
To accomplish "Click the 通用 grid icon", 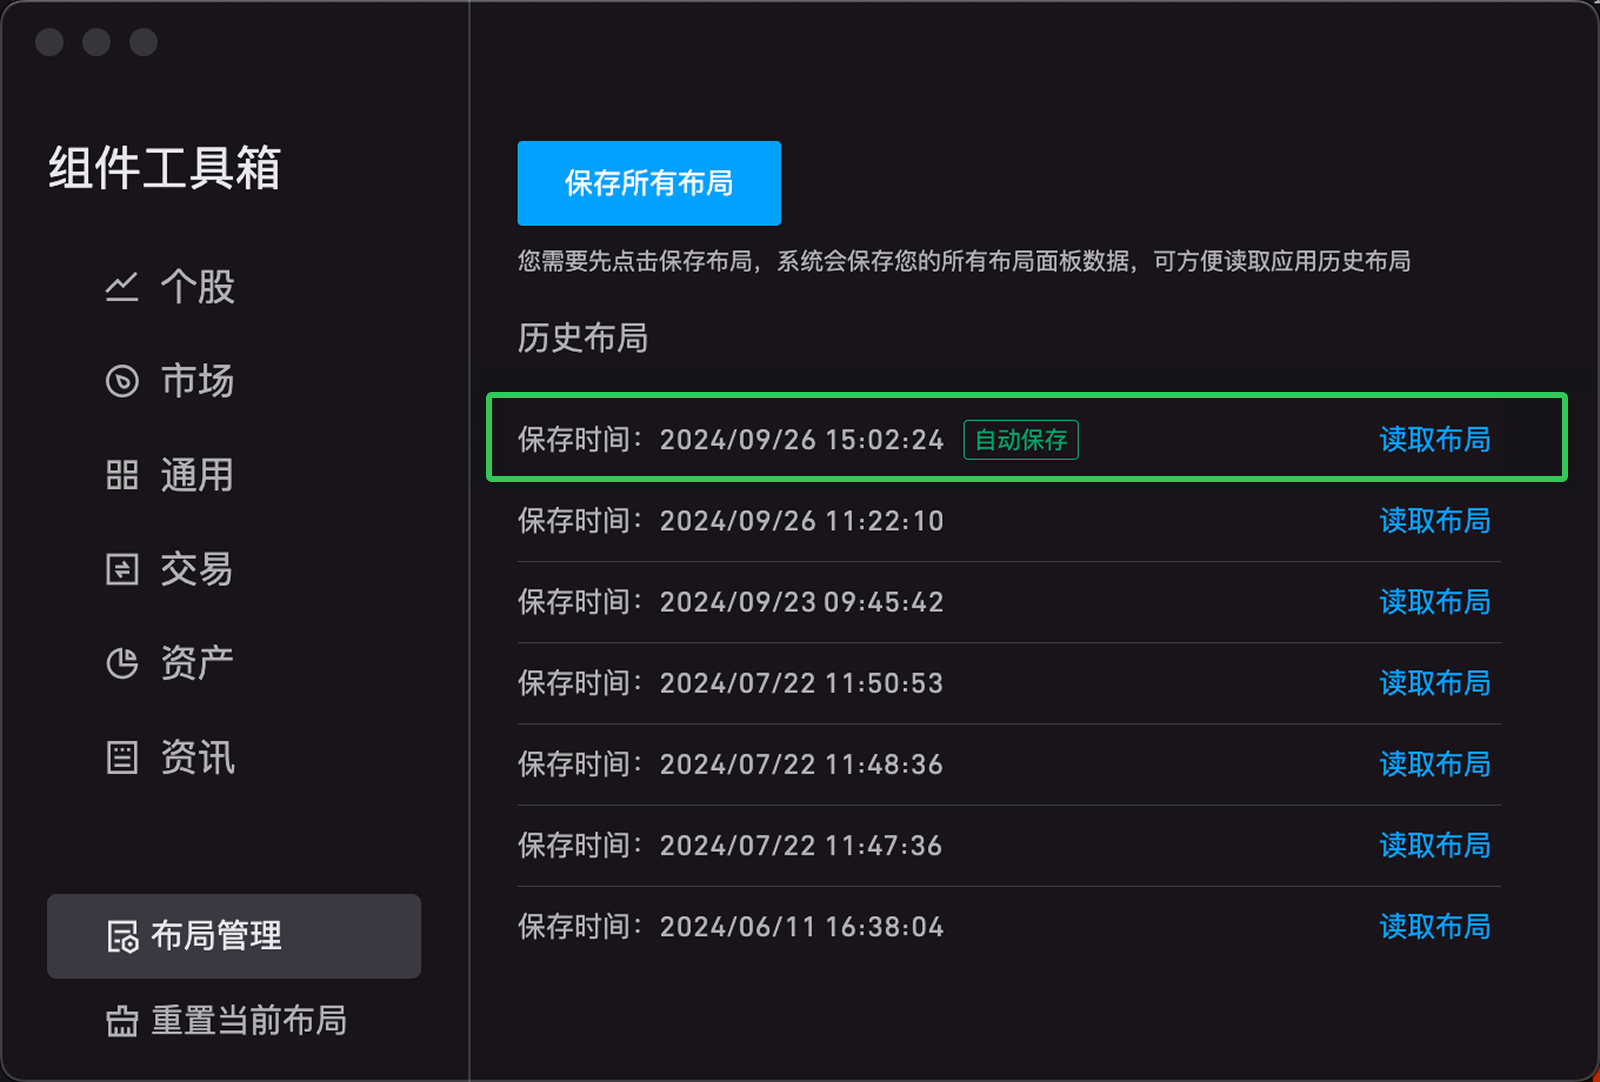I will pos(122,475).
